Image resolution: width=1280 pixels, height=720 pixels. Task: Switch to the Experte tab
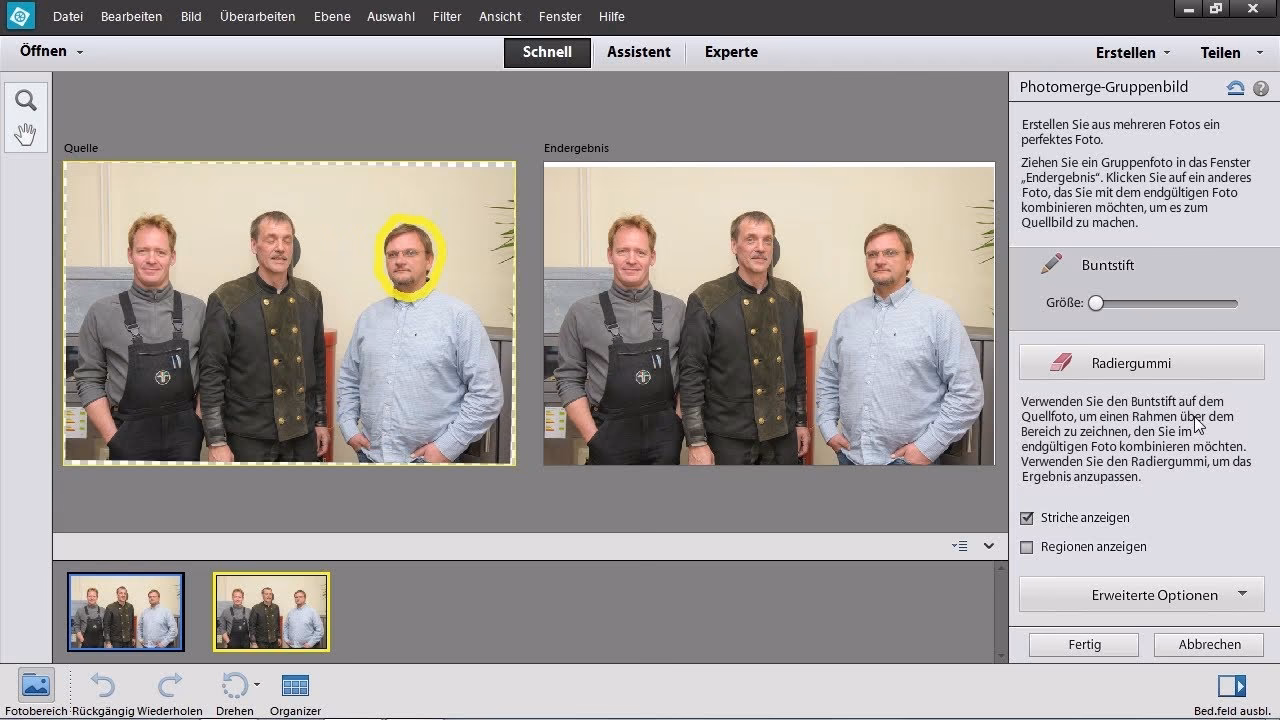(731, 52)
